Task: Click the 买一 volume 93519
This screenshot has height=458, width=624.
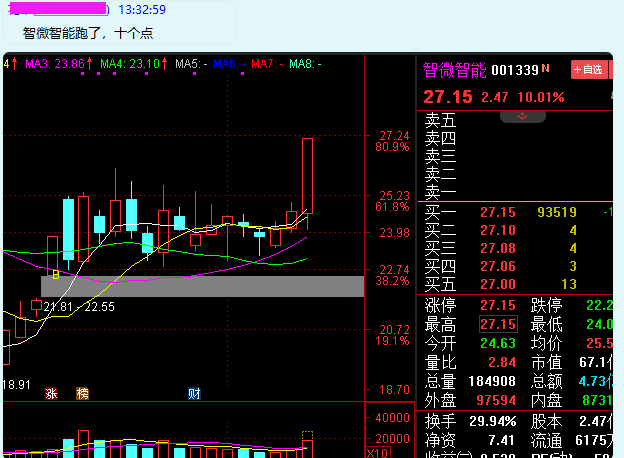Action: (557, 212)
